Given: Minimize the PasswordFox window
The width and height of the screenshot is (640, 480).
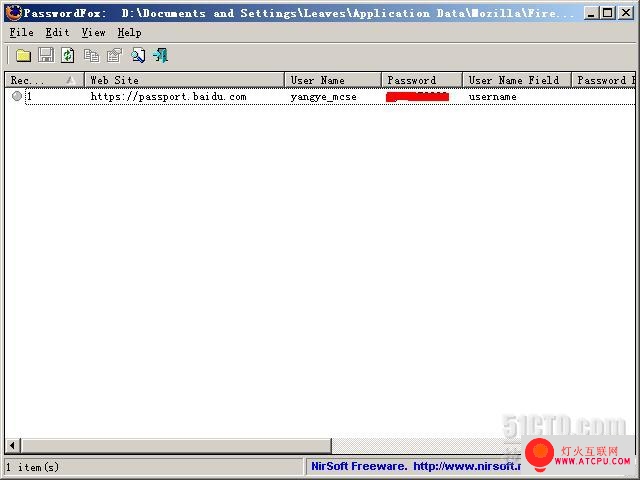Looking at the screenshot, I should 591,13.
